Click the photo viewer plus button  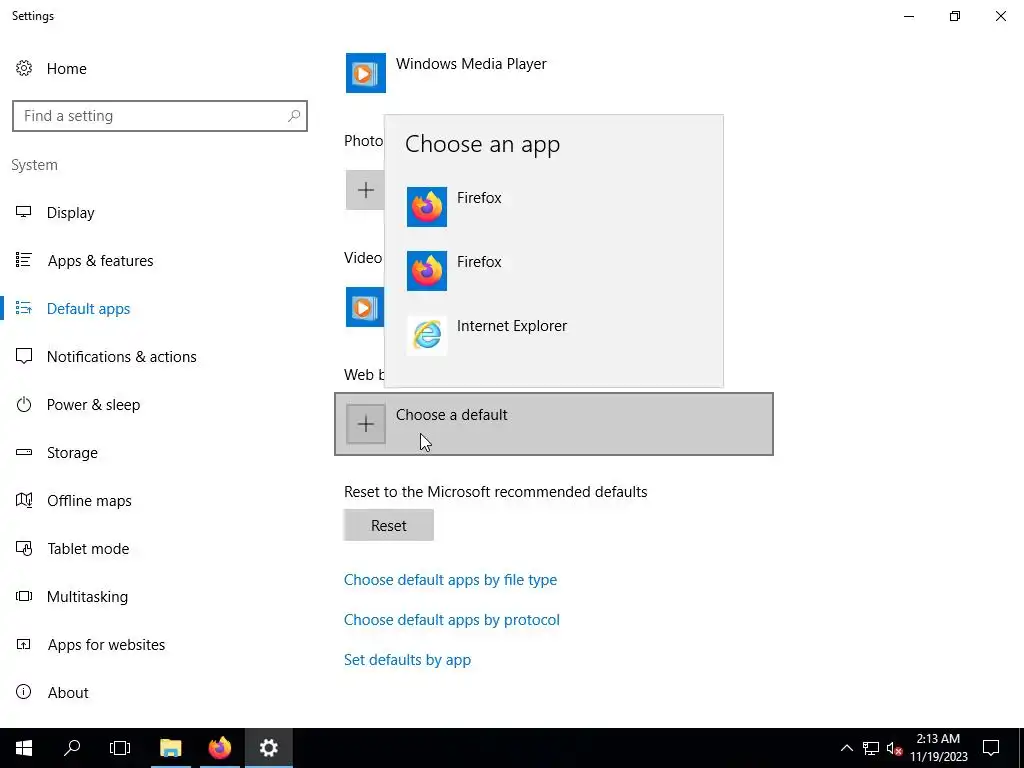[364, 190]
